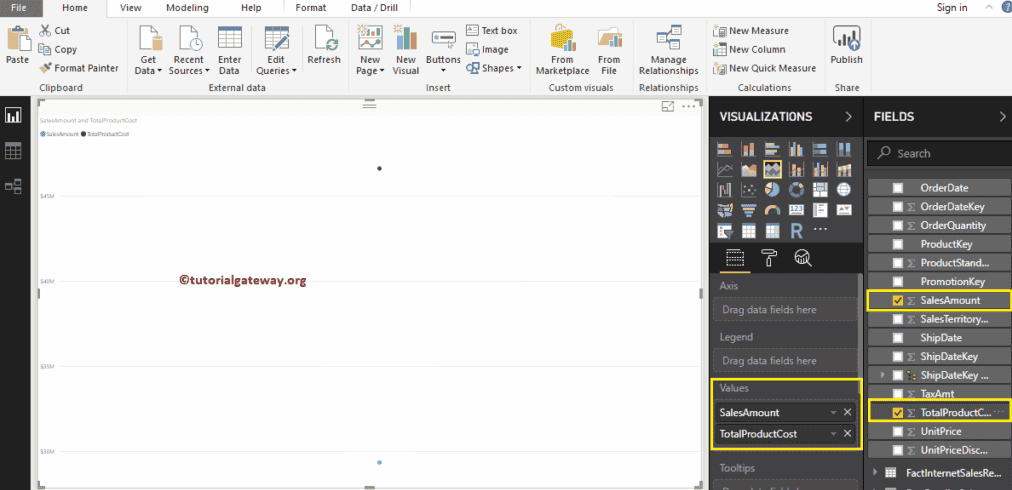1012x490 pixels.
Task: Switch to the View ribbon tab
Action: click(x=131, y=8)
